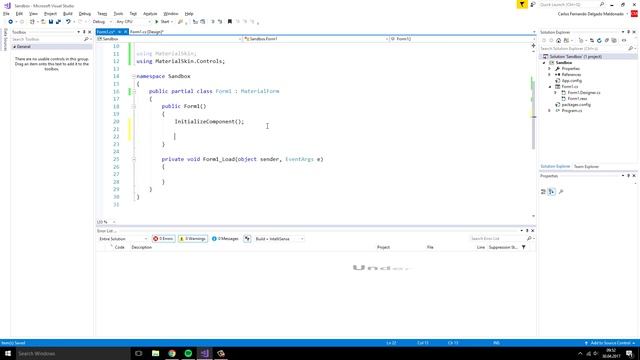
Task: Open the Analyze menu
Action: pyautogui.click(x=150, y=13)
